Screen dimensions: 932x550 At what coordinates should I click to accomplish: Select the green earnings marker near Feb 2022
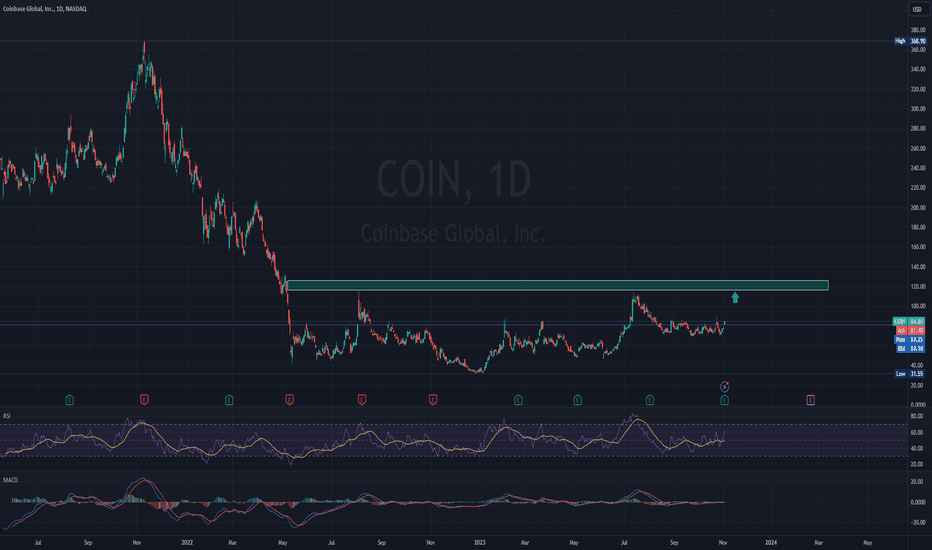click(x=229, y=400)
